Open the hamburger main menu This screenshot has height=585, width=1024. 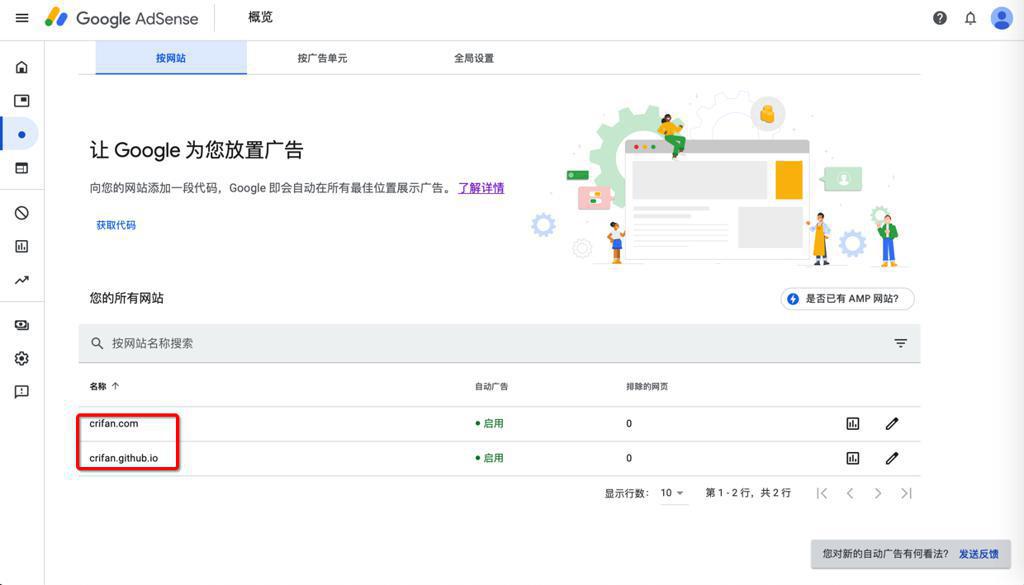(x=22, y=18)
